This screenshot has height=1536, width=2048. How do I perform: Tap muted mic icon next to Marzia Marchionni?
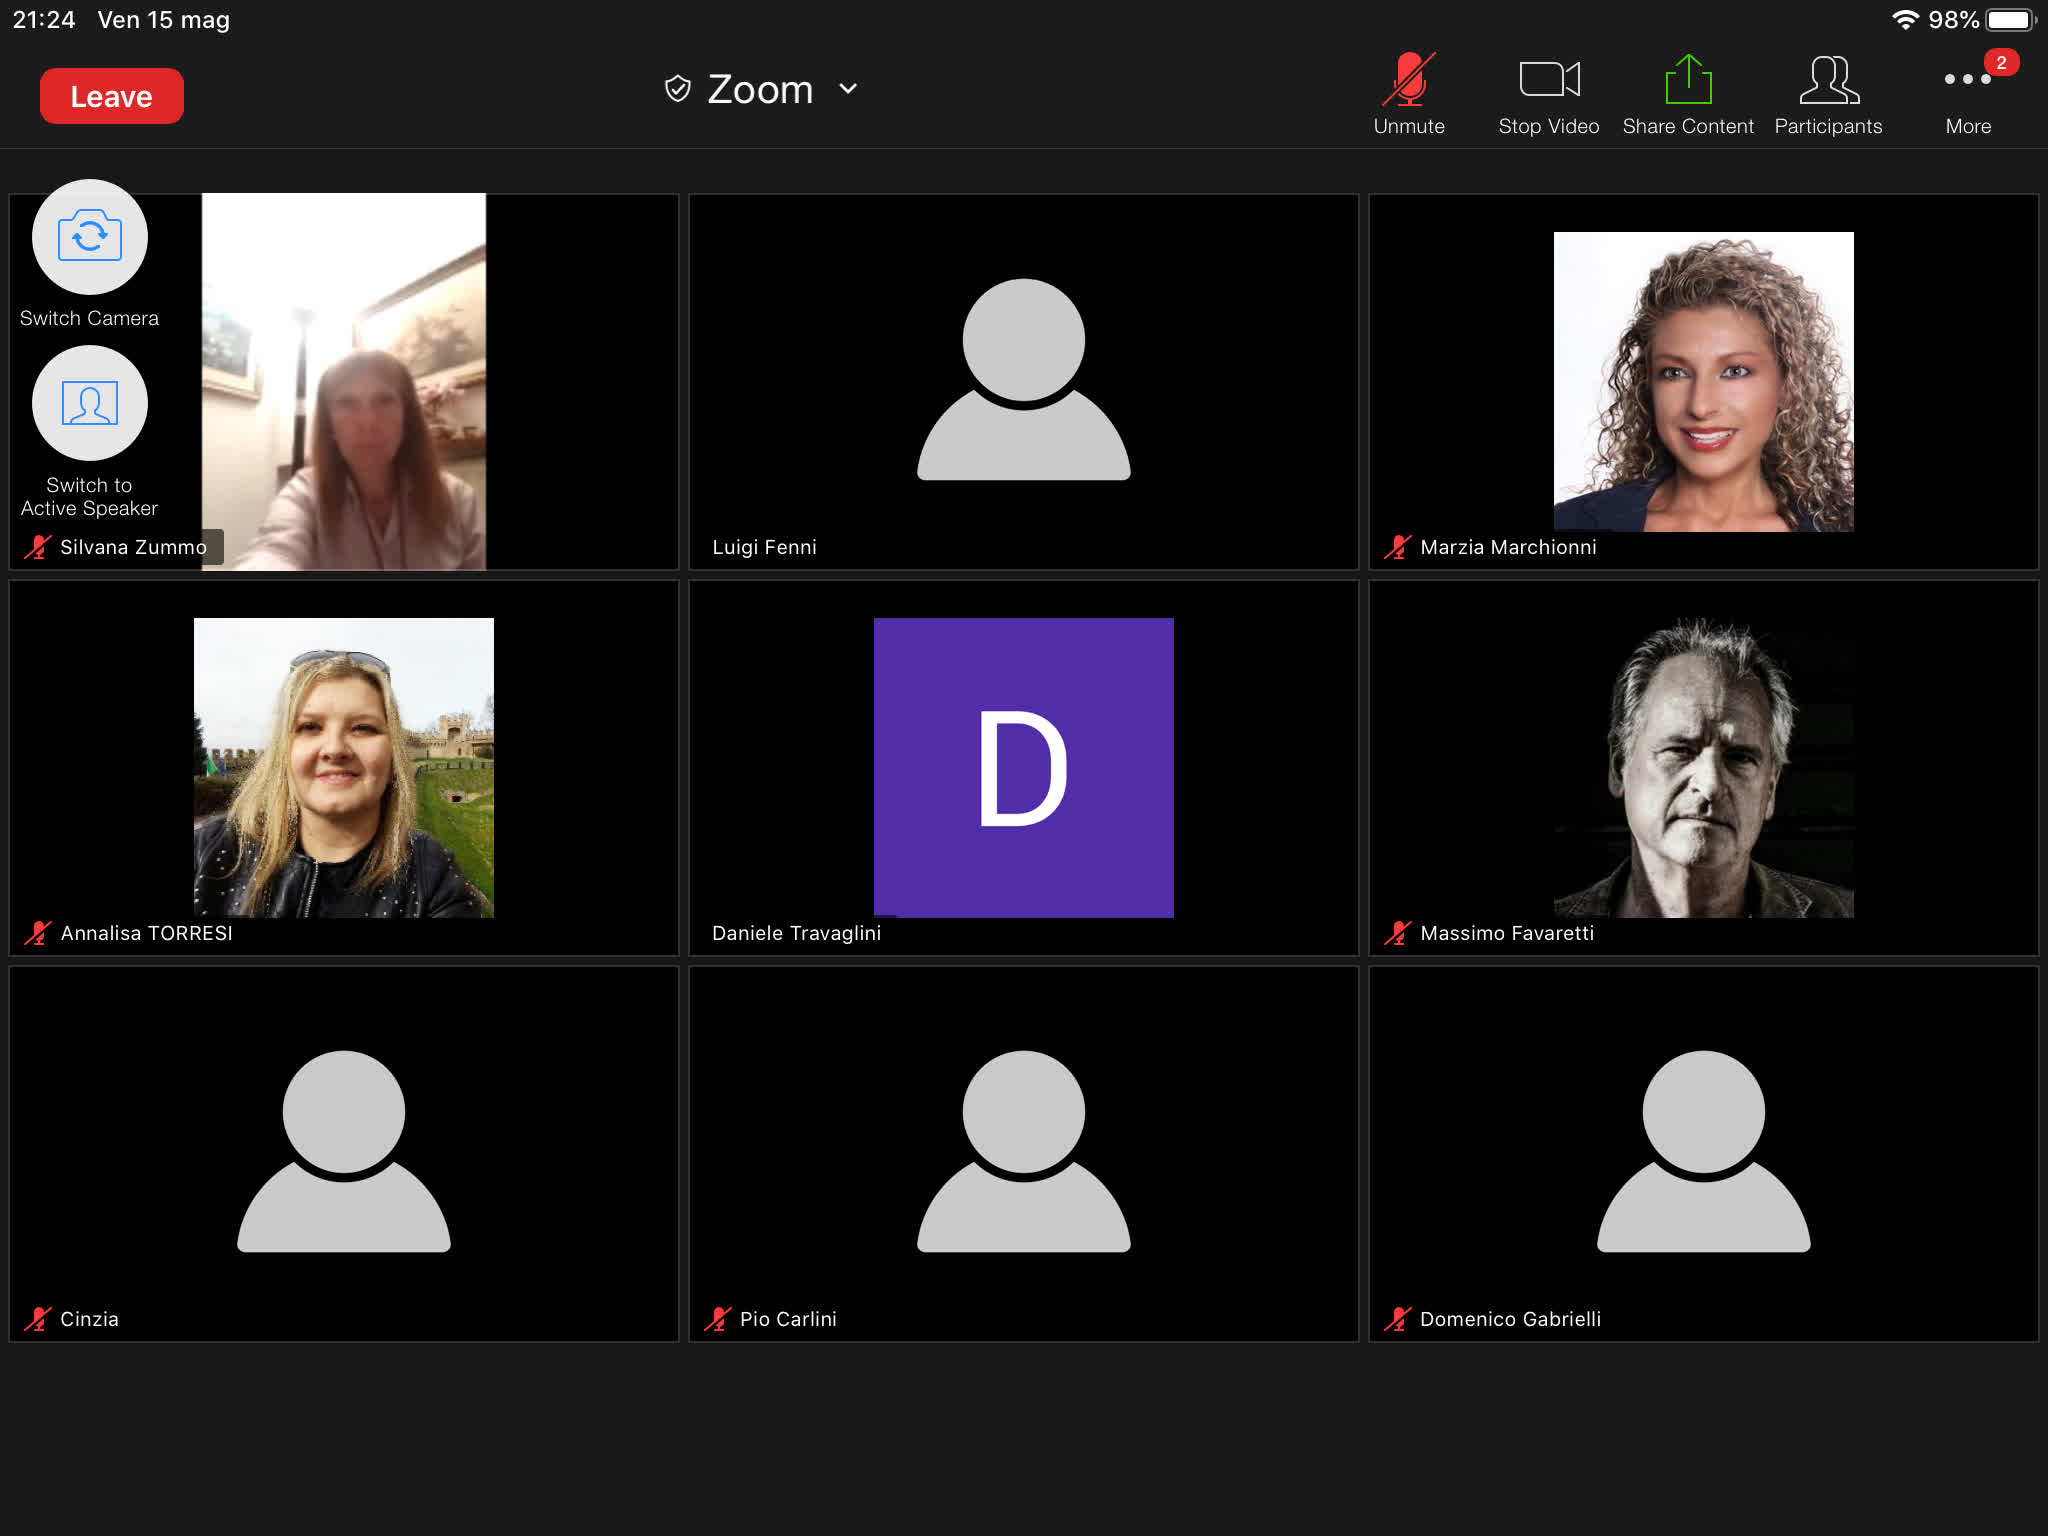1397,547
